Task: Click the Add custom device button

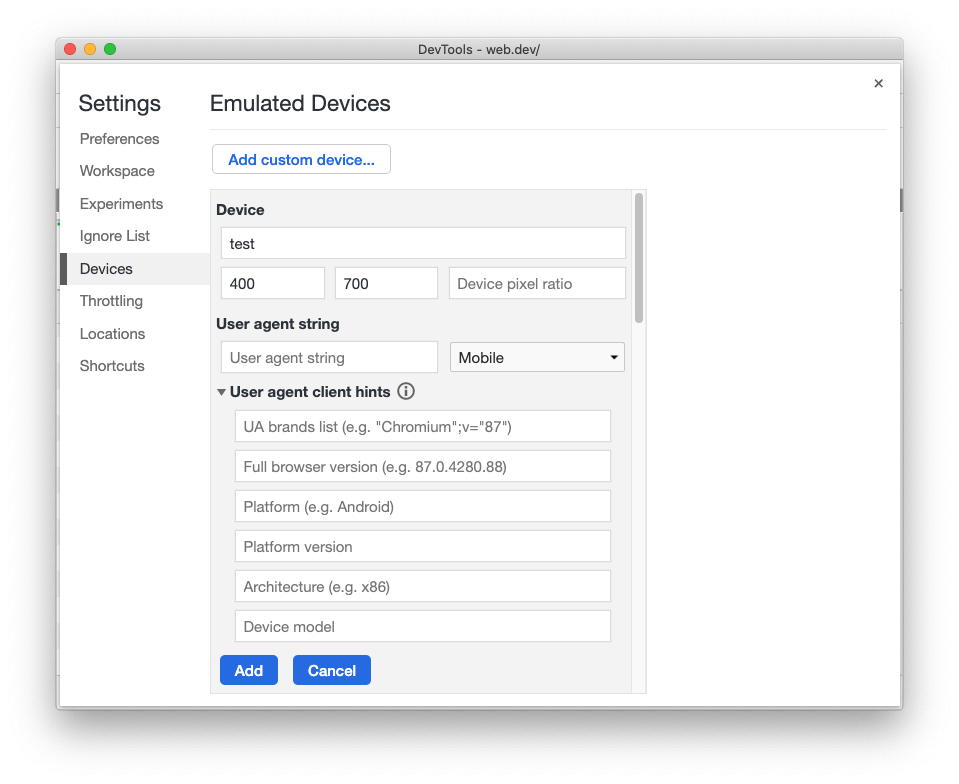Action: [300, 159]
